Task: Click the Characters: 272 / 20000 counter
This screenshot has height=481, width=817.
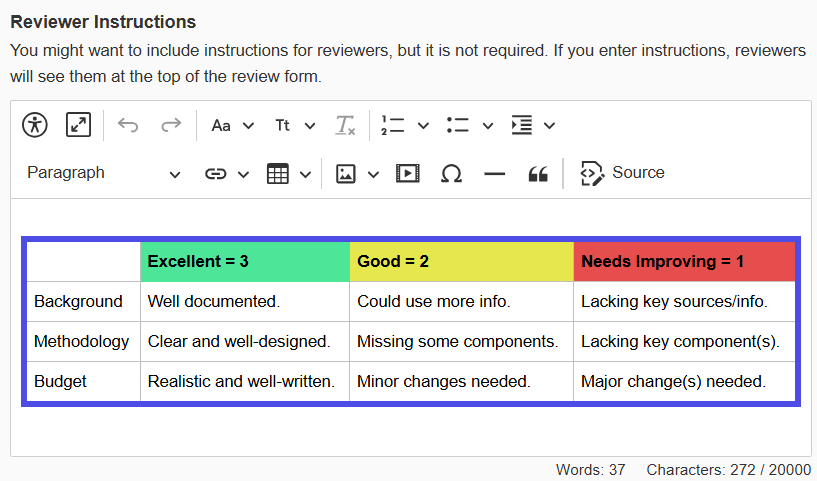Action: pyautogui.click(x=728, y=470)
